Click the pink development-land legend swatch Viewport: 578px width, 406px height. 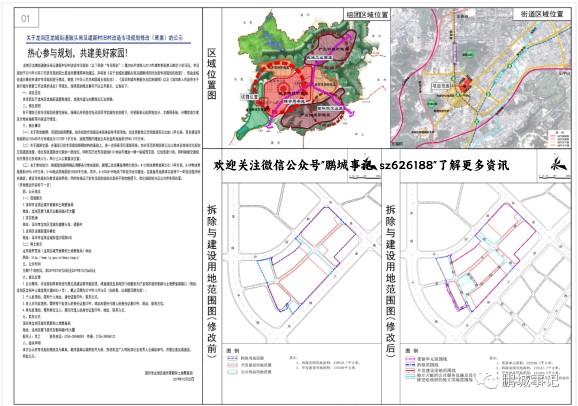232,365
